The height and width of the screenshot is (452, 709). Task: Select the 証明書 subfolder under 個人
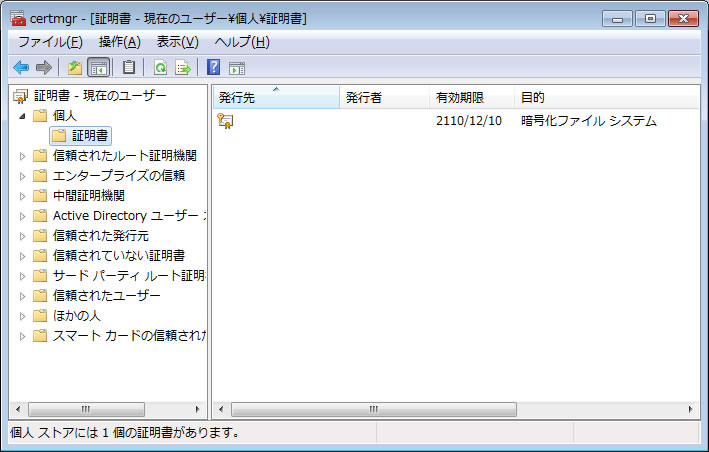click(x=80, y=136)
